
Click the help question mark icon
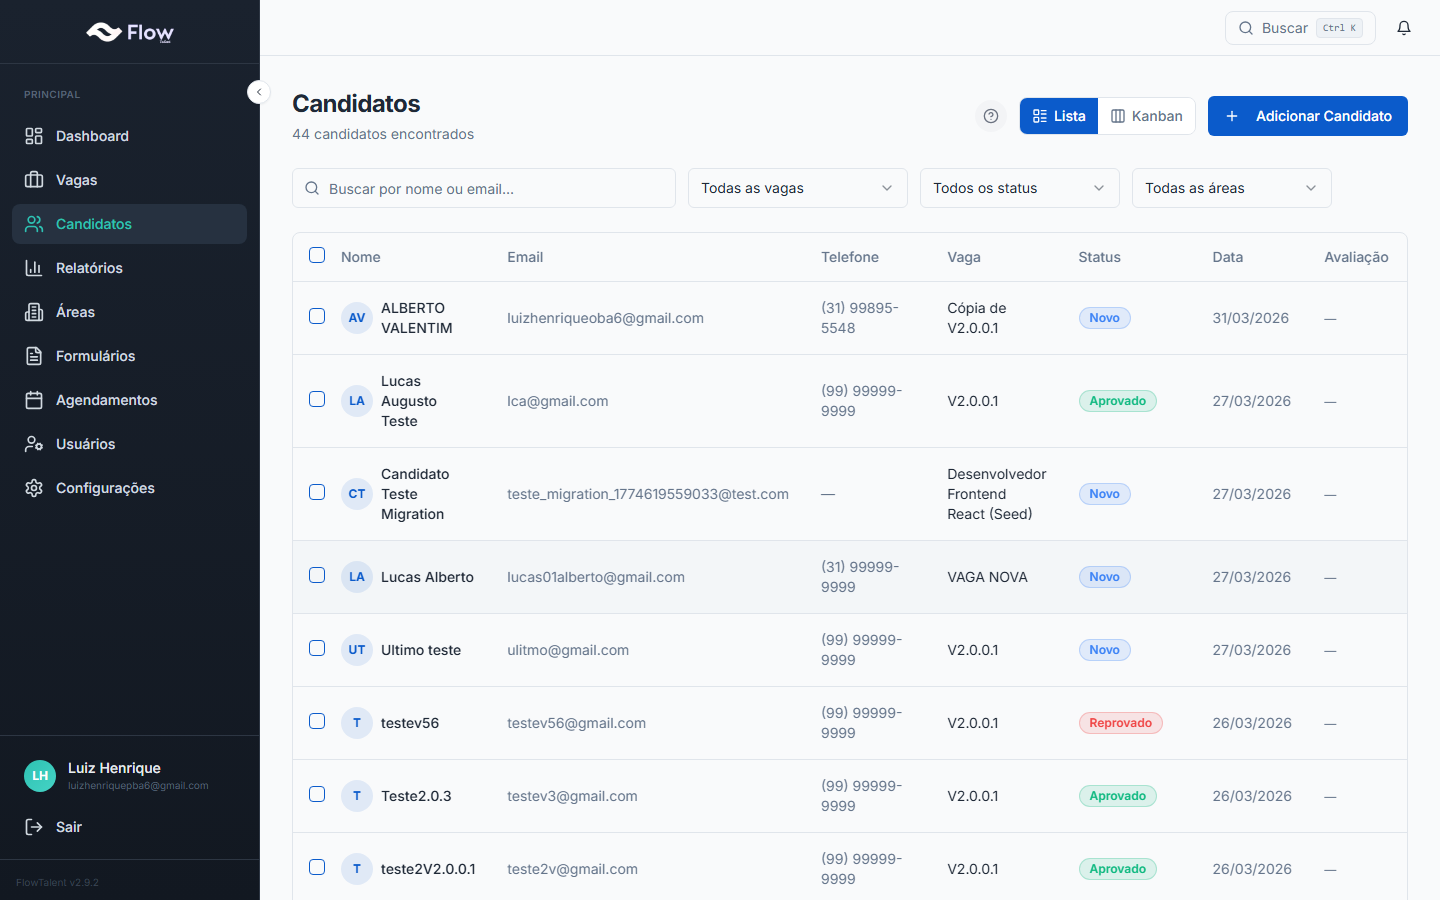(x=990, y=116)
